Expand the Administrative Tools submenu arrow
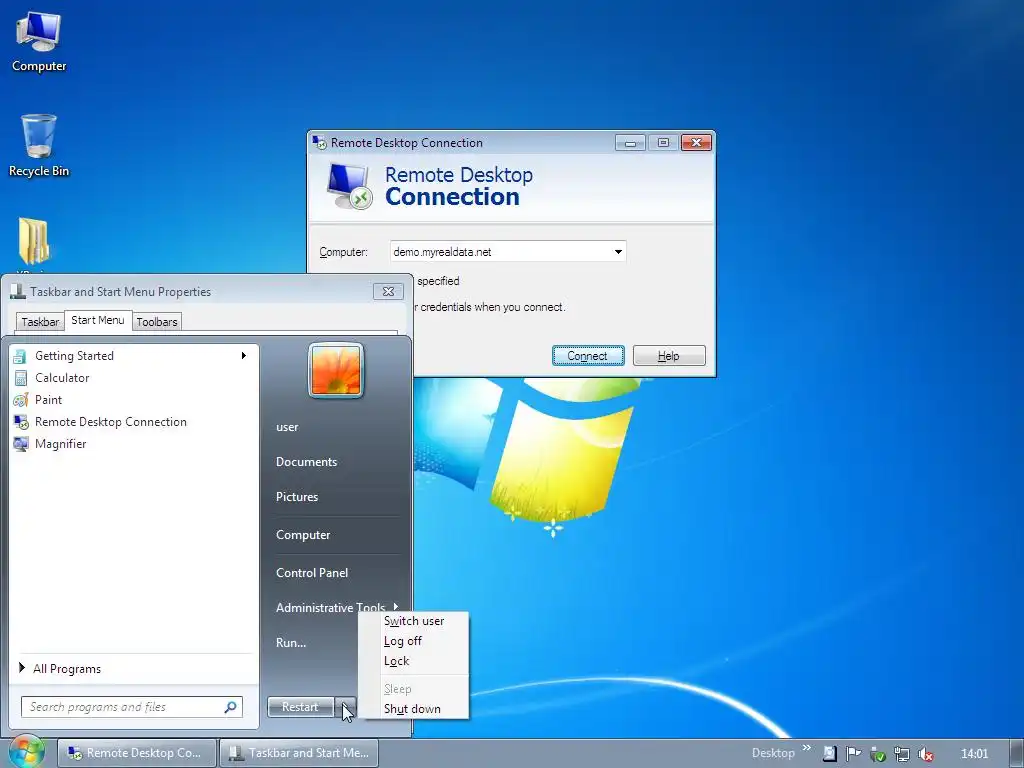 coord(396,607)
